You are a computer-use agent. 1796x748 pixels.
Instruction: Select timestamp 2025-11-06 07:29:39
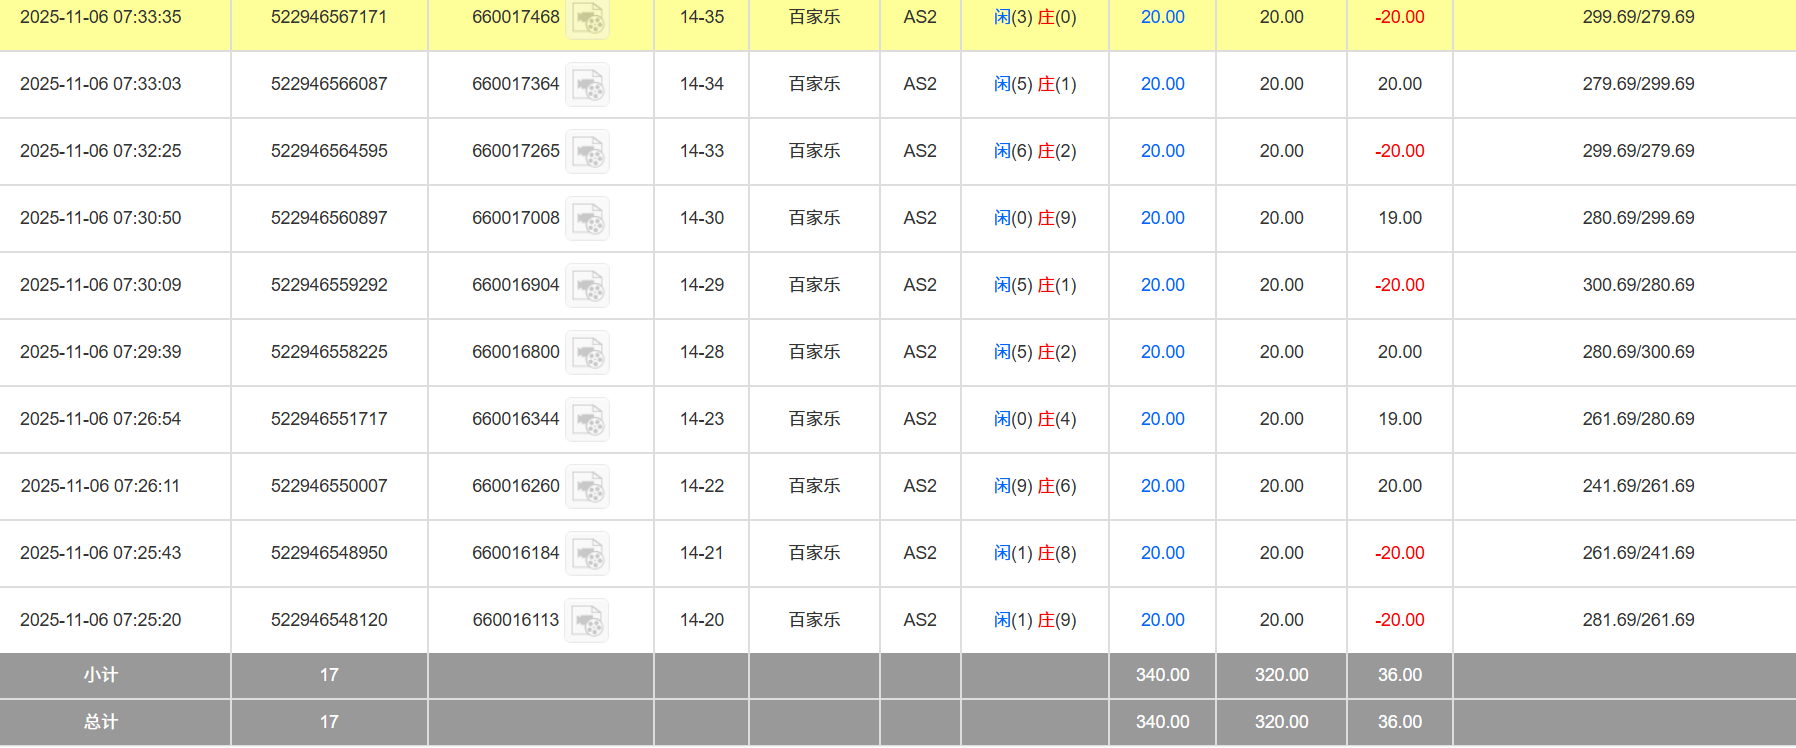pos(101,352)
